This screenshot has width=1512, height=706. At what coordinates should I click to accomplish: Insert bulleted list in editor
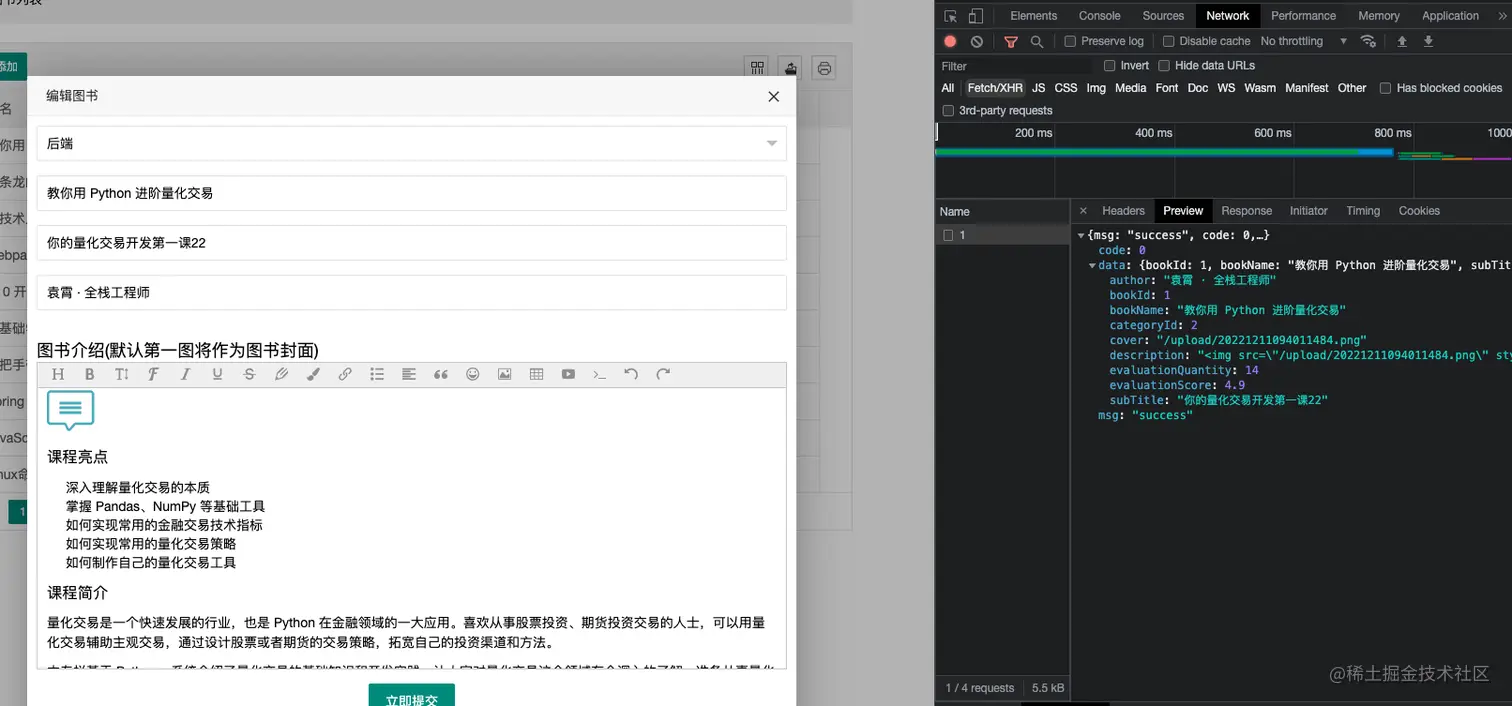377,374
